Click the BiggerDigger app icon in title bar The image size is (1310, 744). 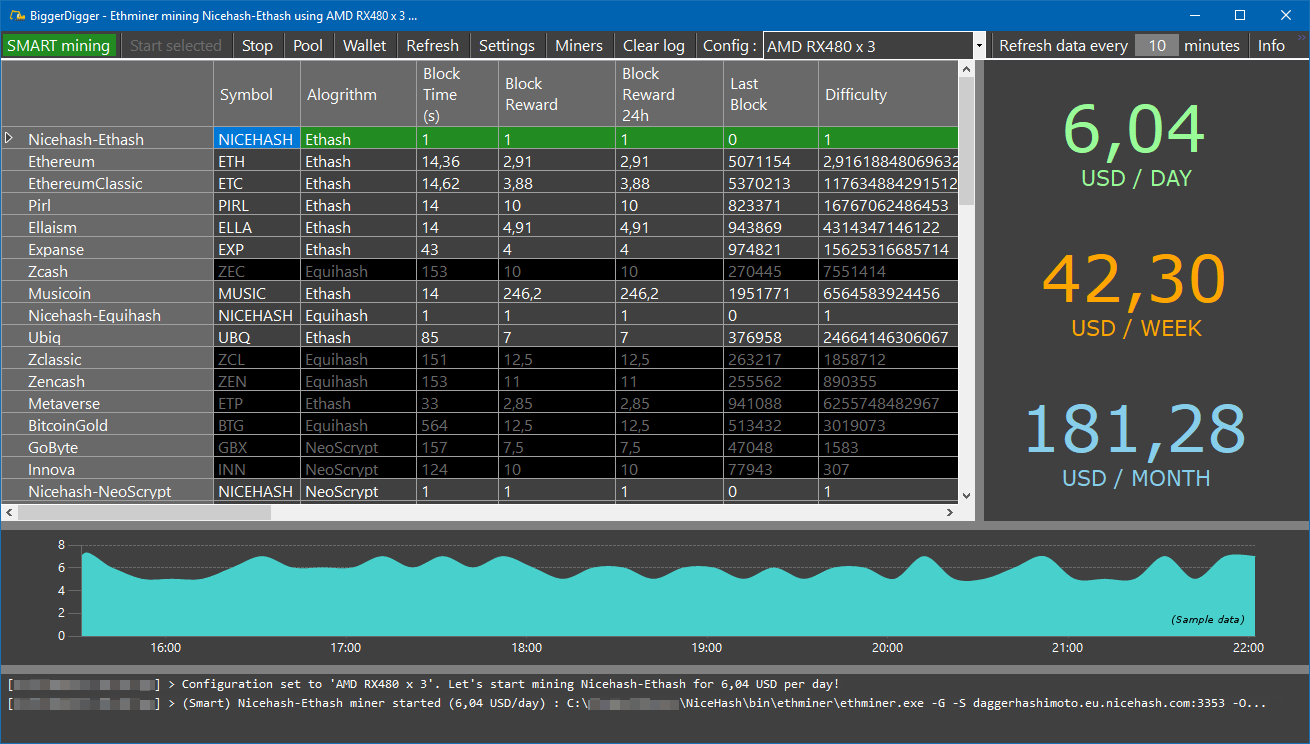click(18, 16)
